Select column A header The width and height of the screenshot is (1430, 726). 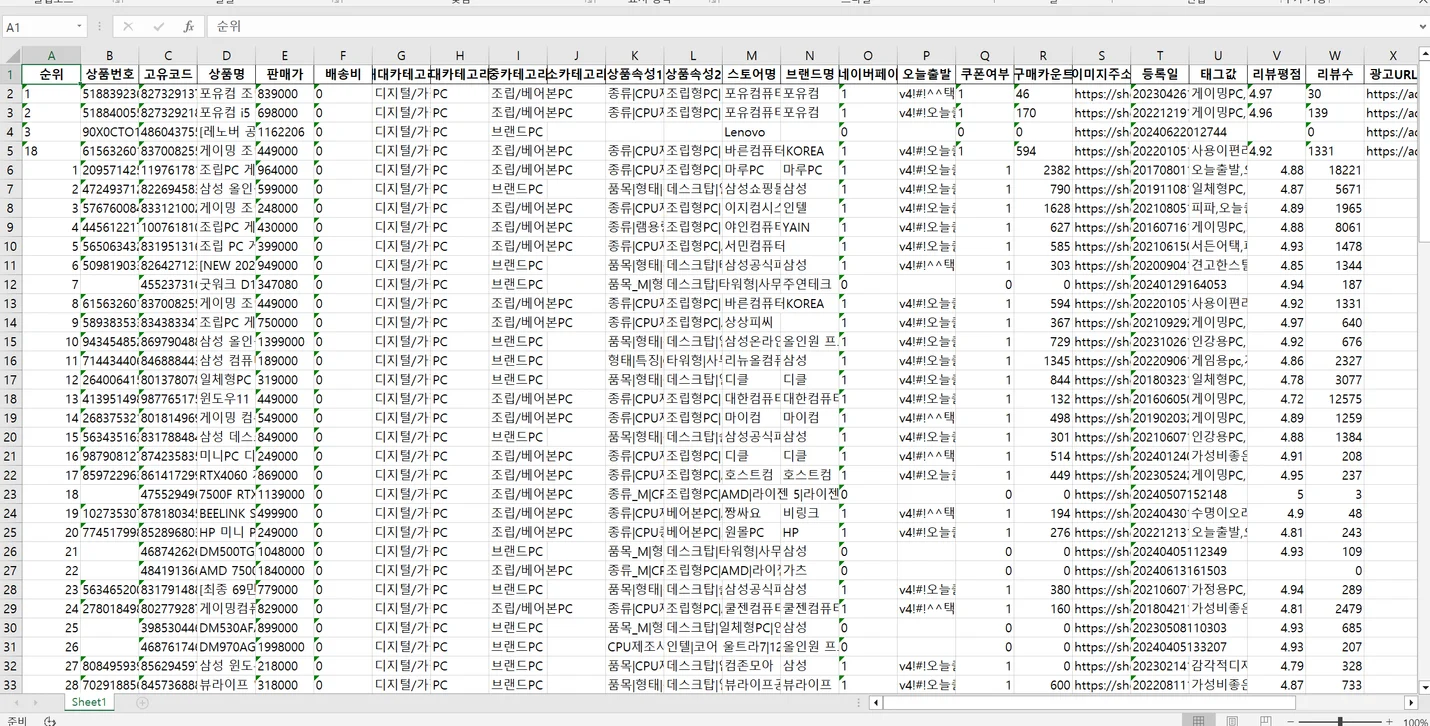pos(51,56)
